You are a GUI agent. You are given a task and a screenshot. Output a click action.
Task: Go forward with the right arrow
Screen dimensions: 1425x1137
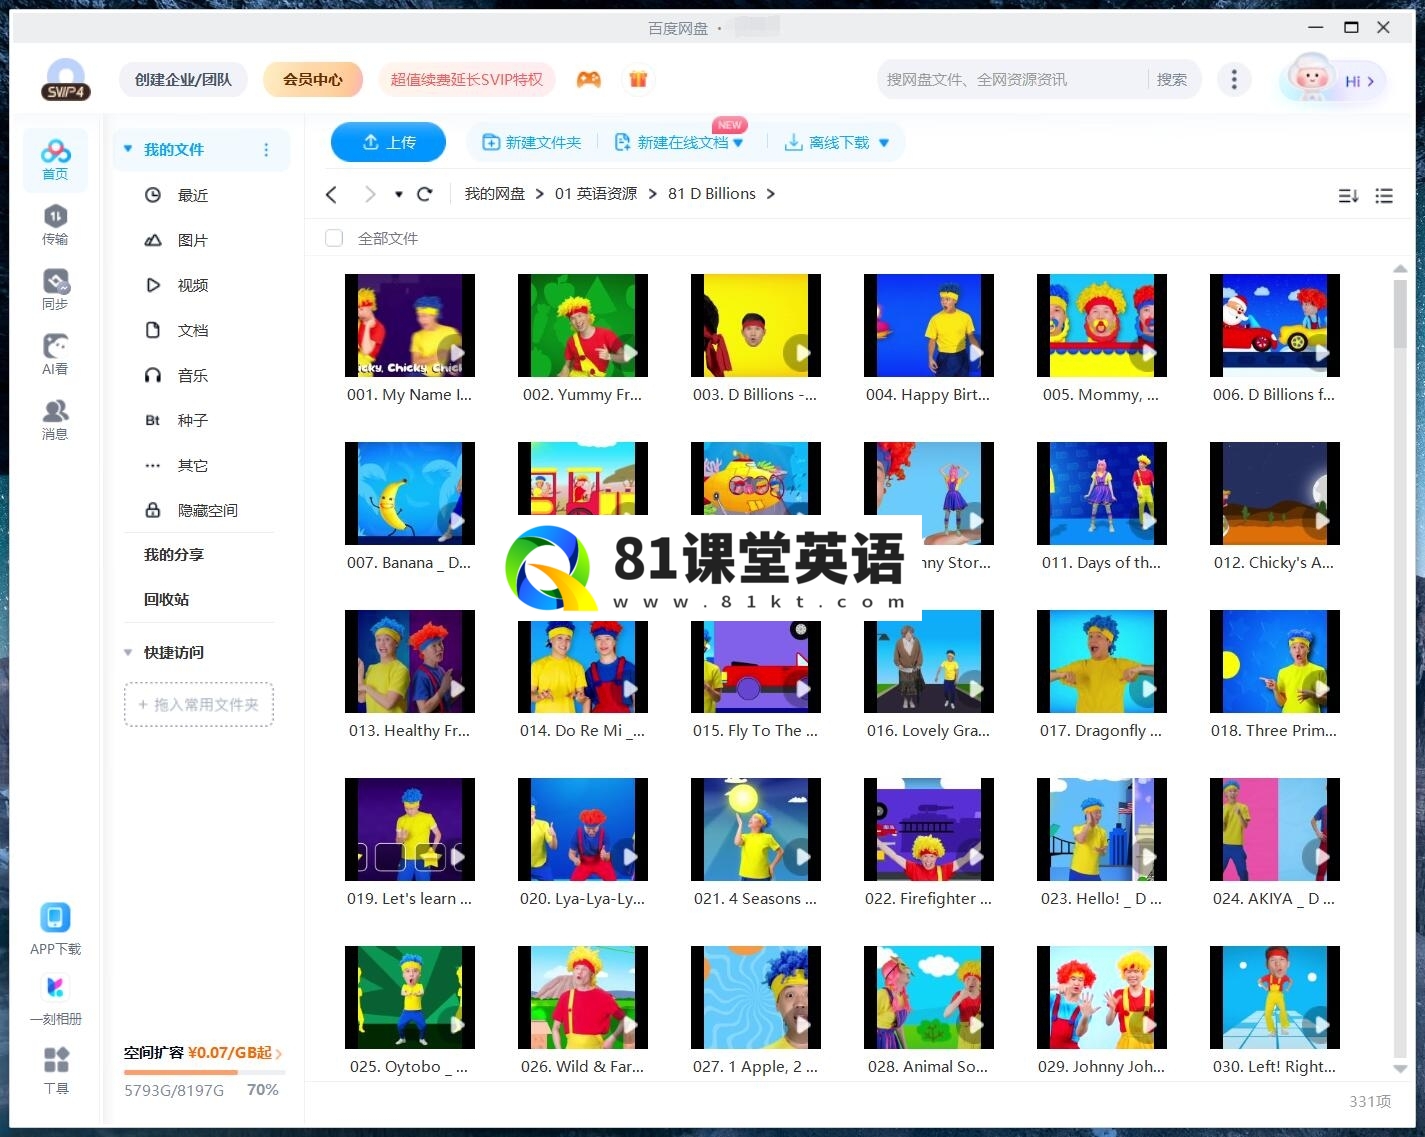click(x=370, y=194)
